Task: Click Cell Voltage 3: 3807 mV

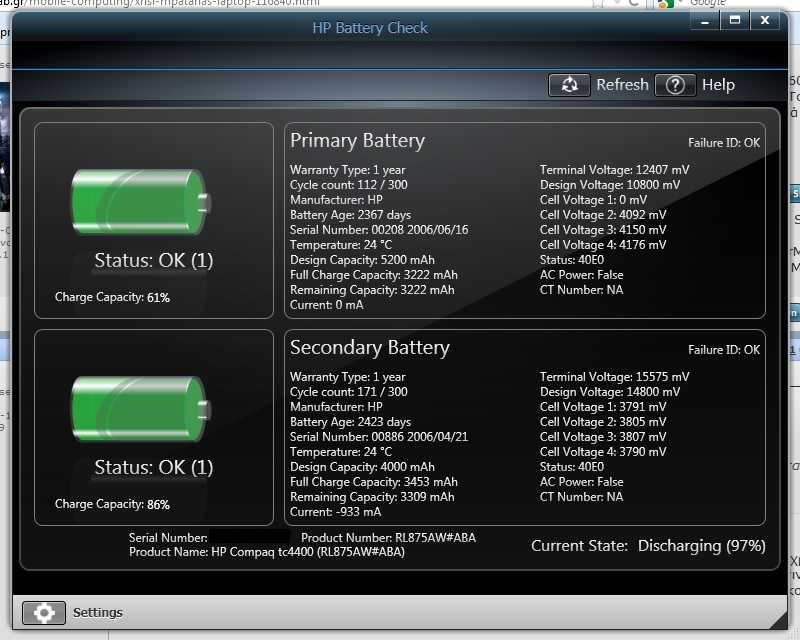Action: [x=603, y=437]
